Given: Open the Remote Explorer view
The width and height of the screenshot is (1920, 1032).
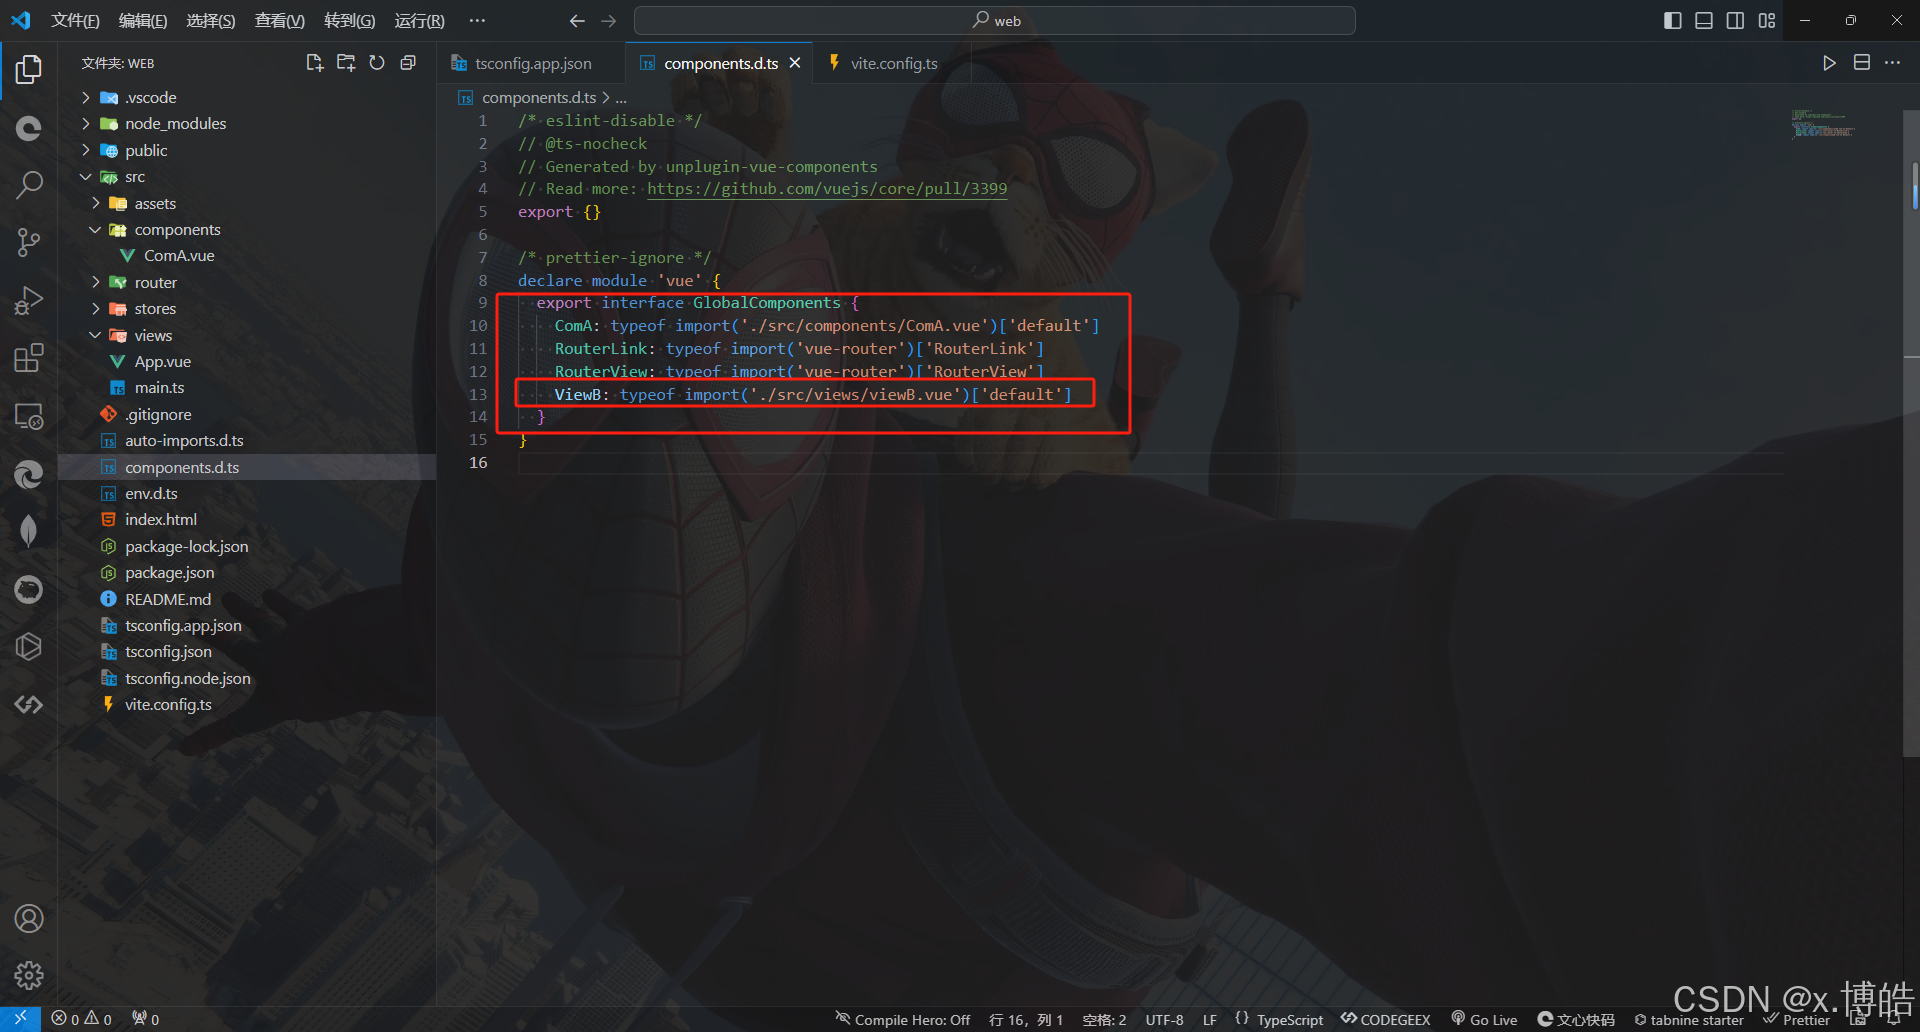Looking at the screenshot, I should 29,416.
